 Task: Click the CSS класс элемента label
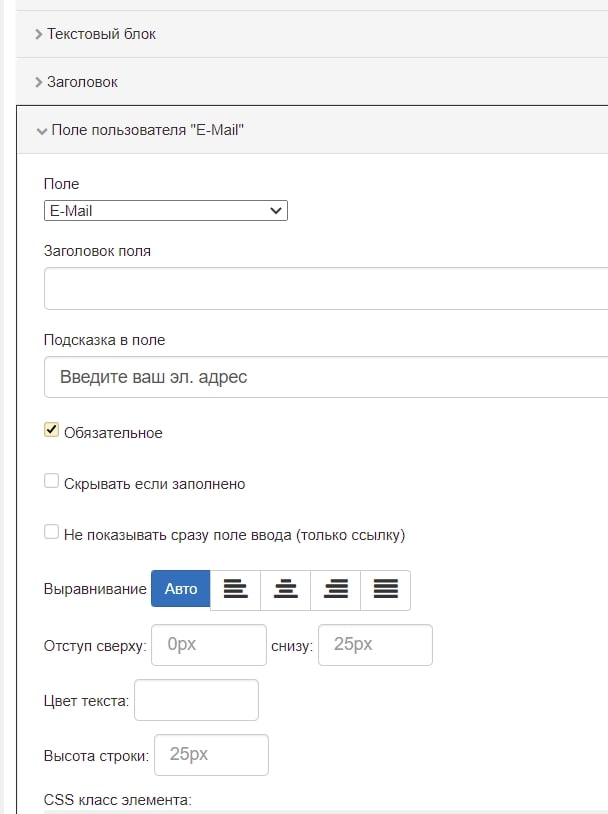click(x=118, y=800)
